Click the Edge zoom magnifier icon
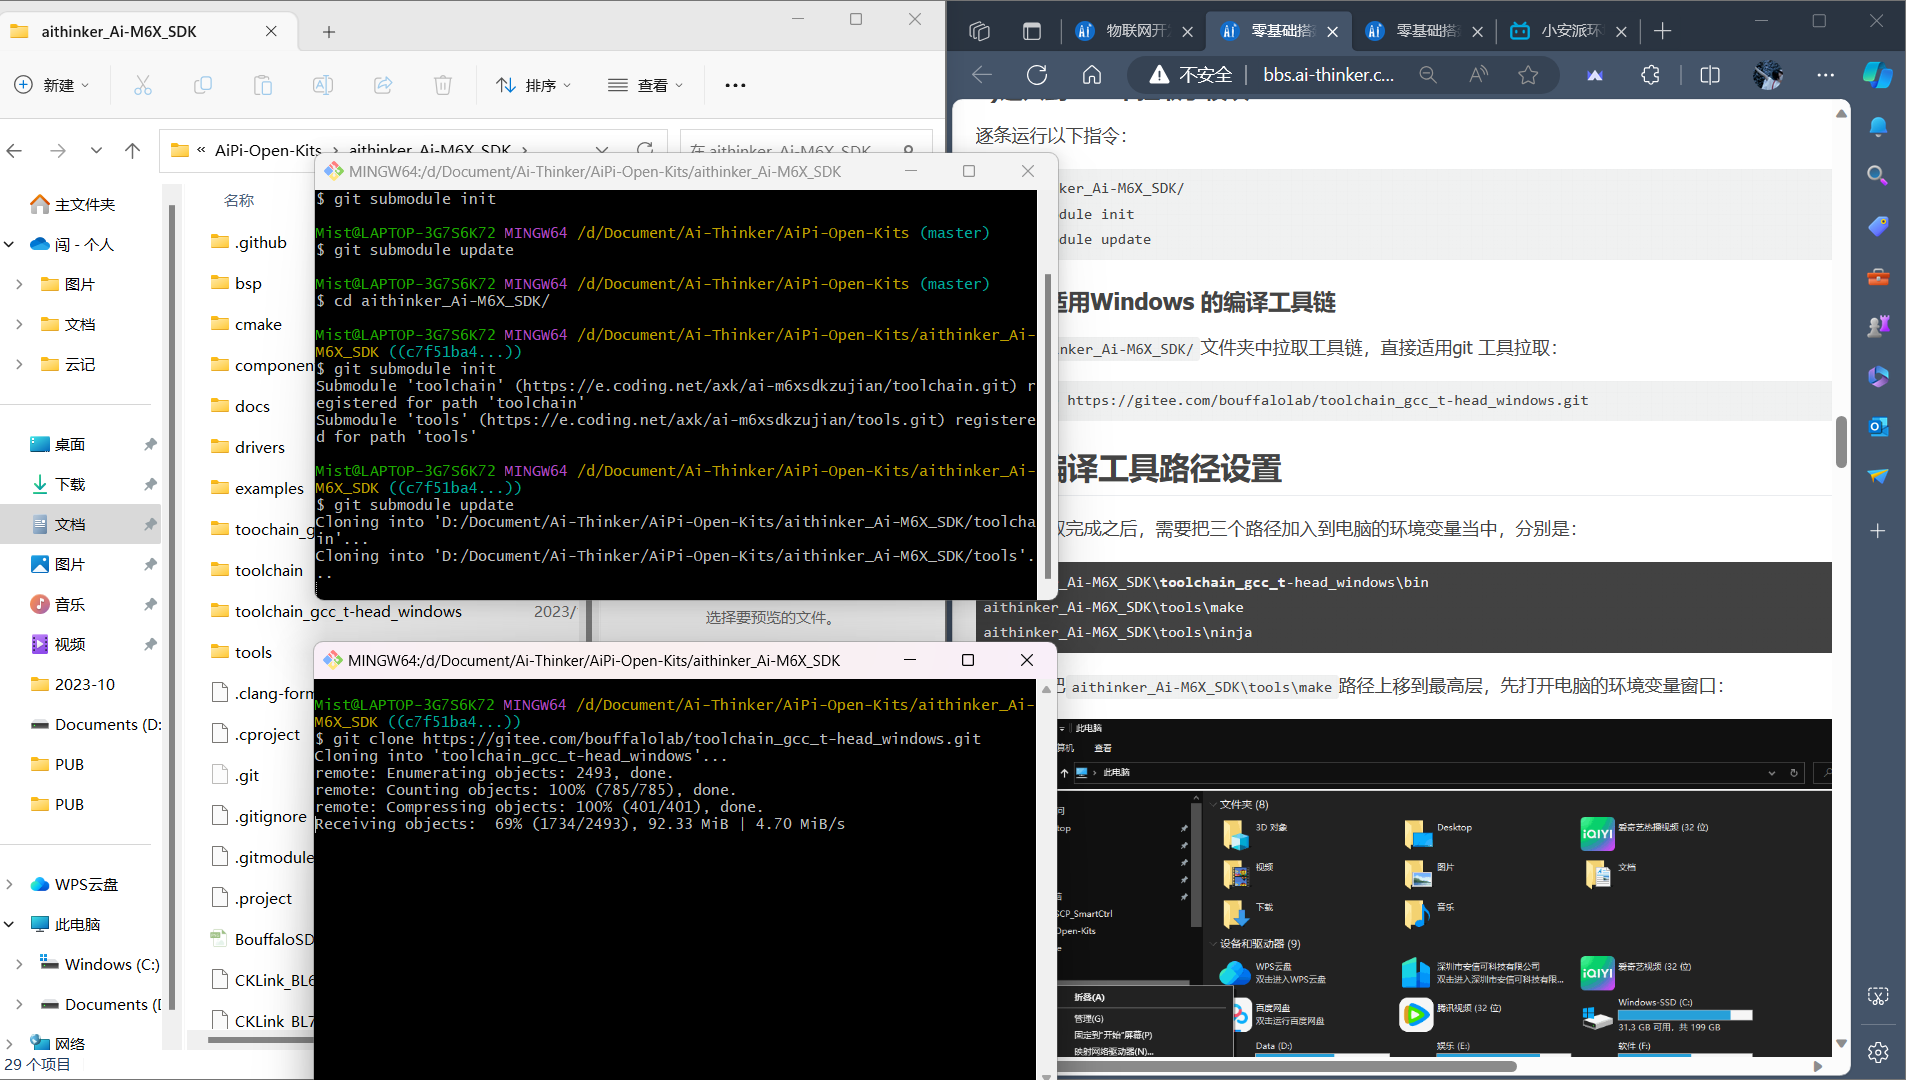 pyautogui.click(x=1428, y=75)
